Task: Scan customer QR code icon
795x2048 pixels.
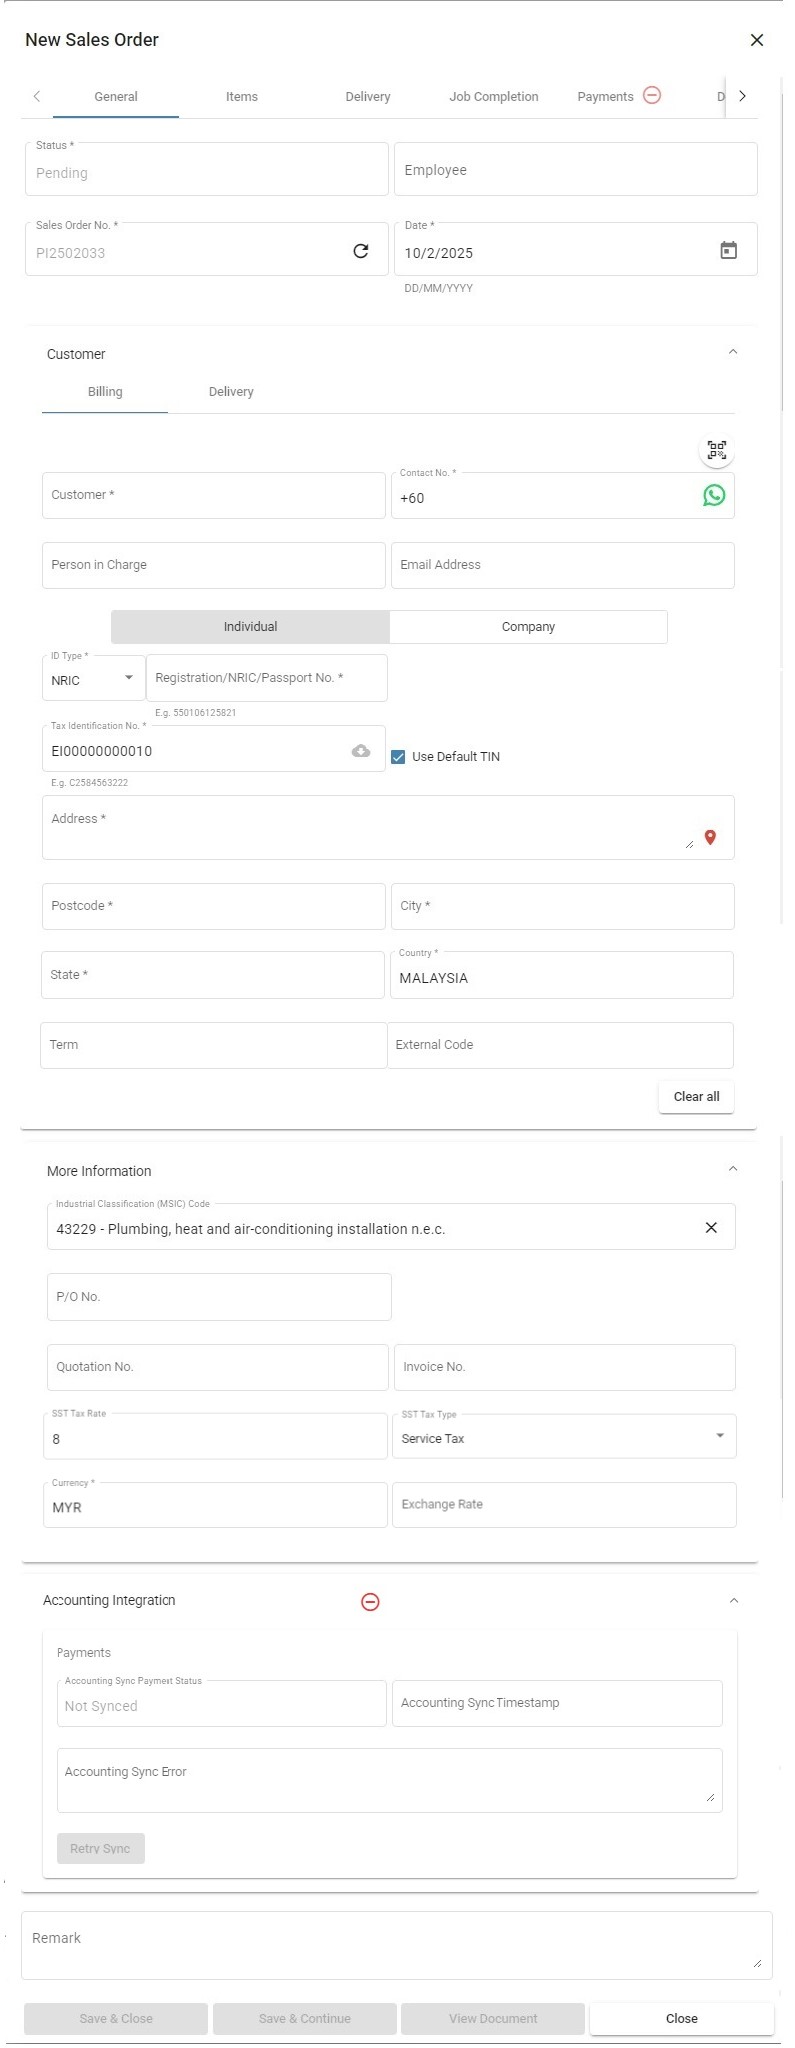Action: coord(717,450)
